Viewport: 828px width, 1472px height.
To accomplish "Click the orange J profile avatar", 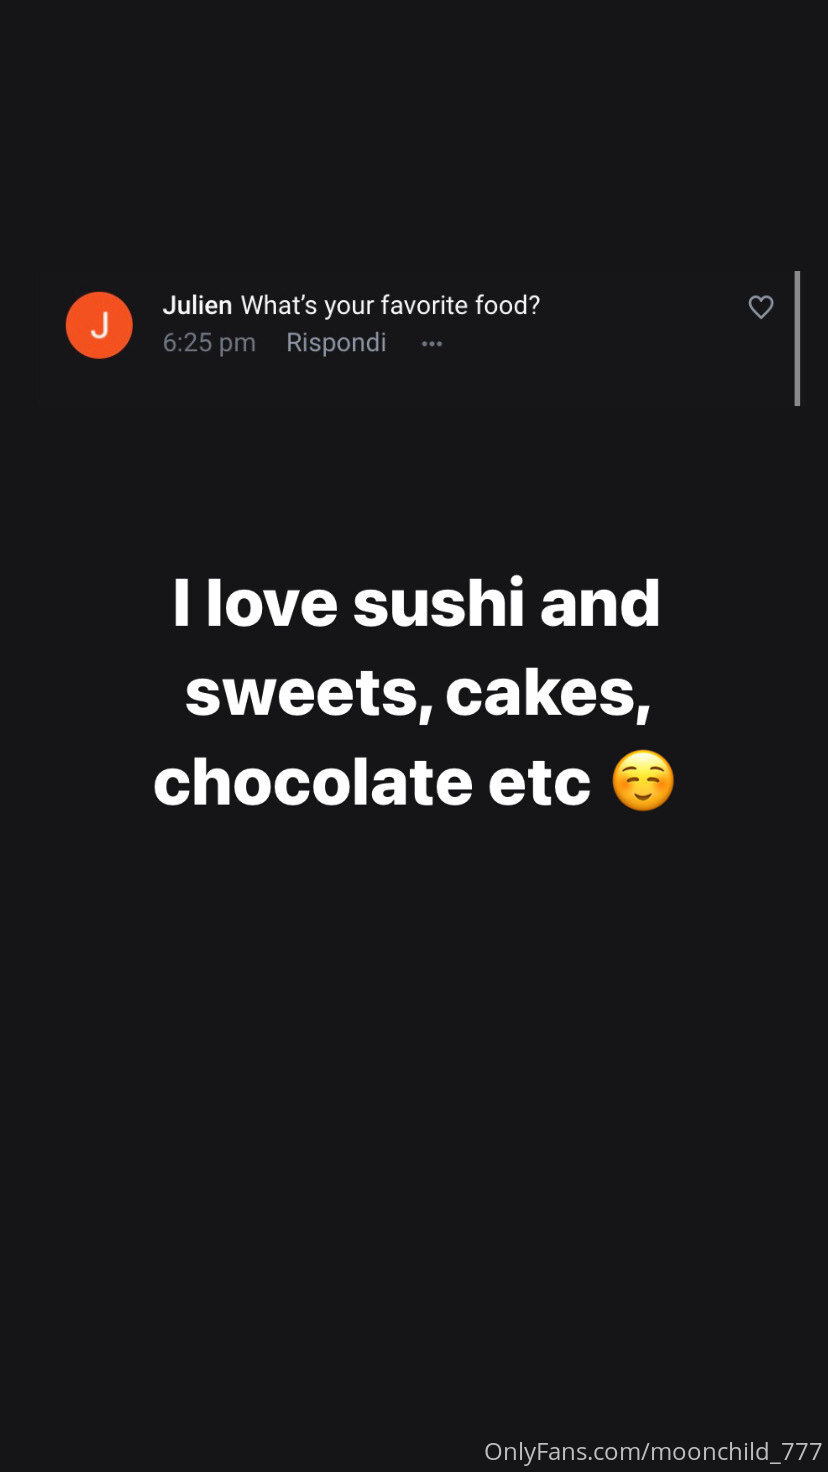I will pyautogui.click(x=99, y=325).
